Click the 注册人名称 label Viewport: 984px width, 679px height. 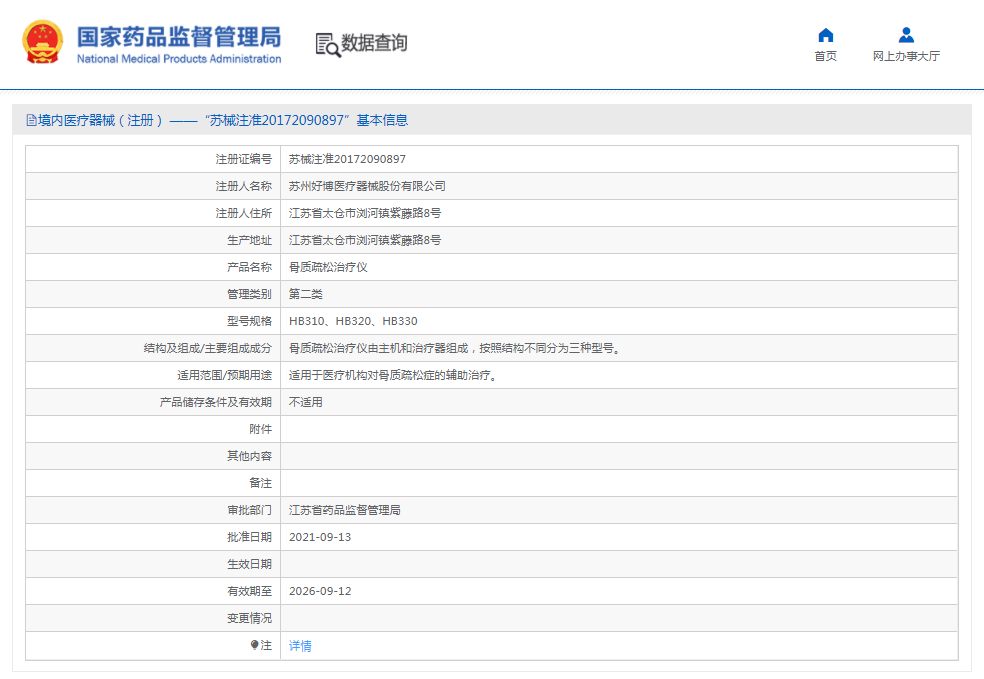pos(243,186)
